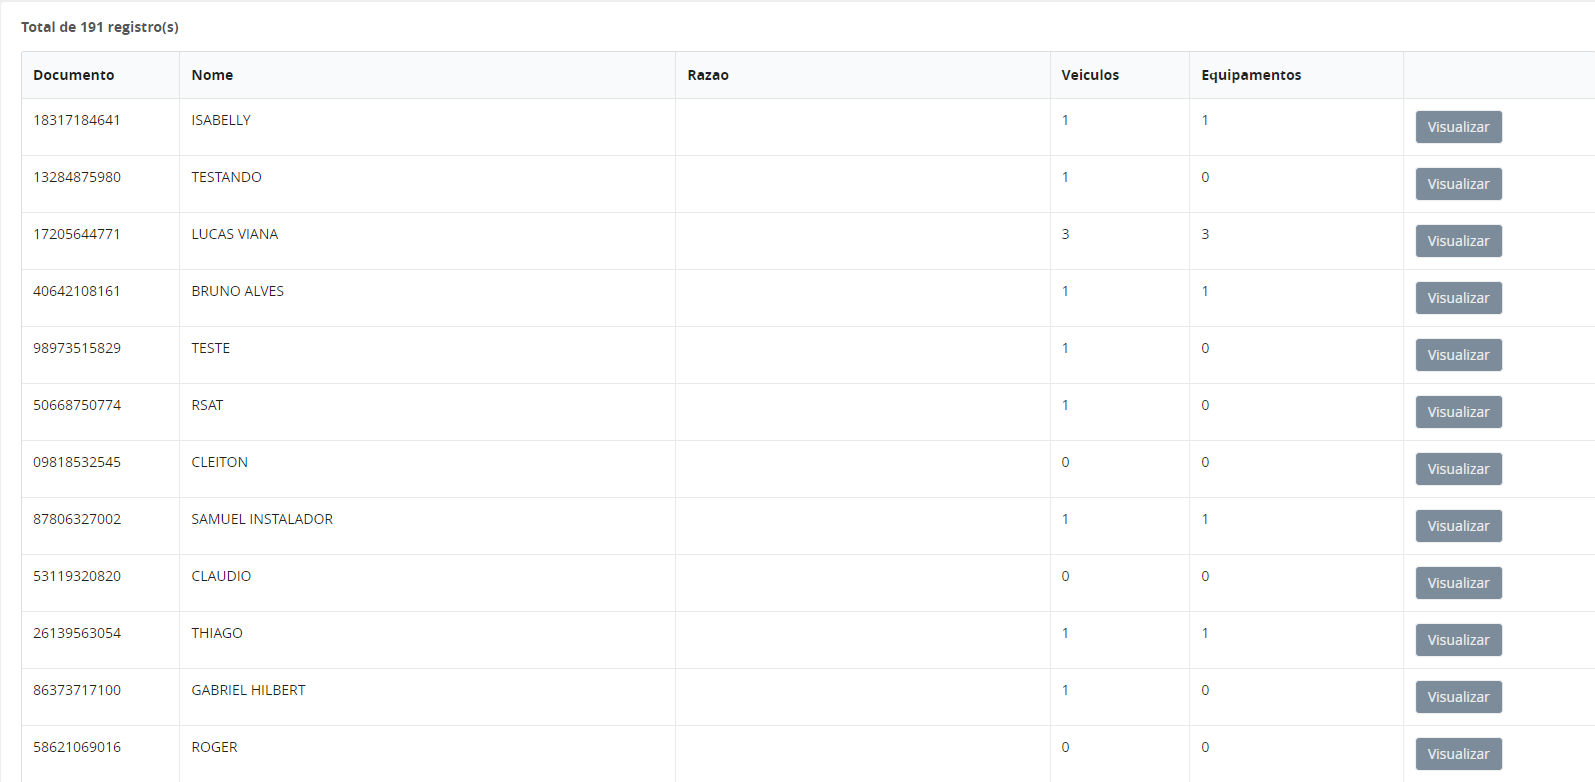This screenshot has height=782, width=1595.
Task: Select Veiculos count for GABRIEL HILBERT
Action: point(1065,690)
